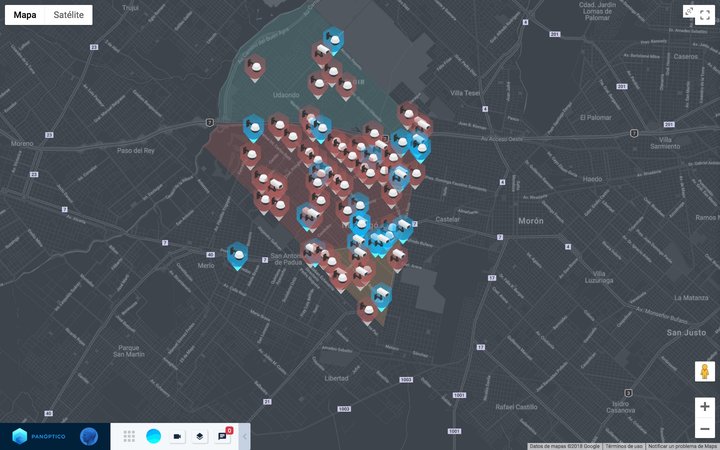The width and height of the screenshot is (720, 450).
Task: Open the video camera panel
Action: pyautogui.click(x=177, y=436)
